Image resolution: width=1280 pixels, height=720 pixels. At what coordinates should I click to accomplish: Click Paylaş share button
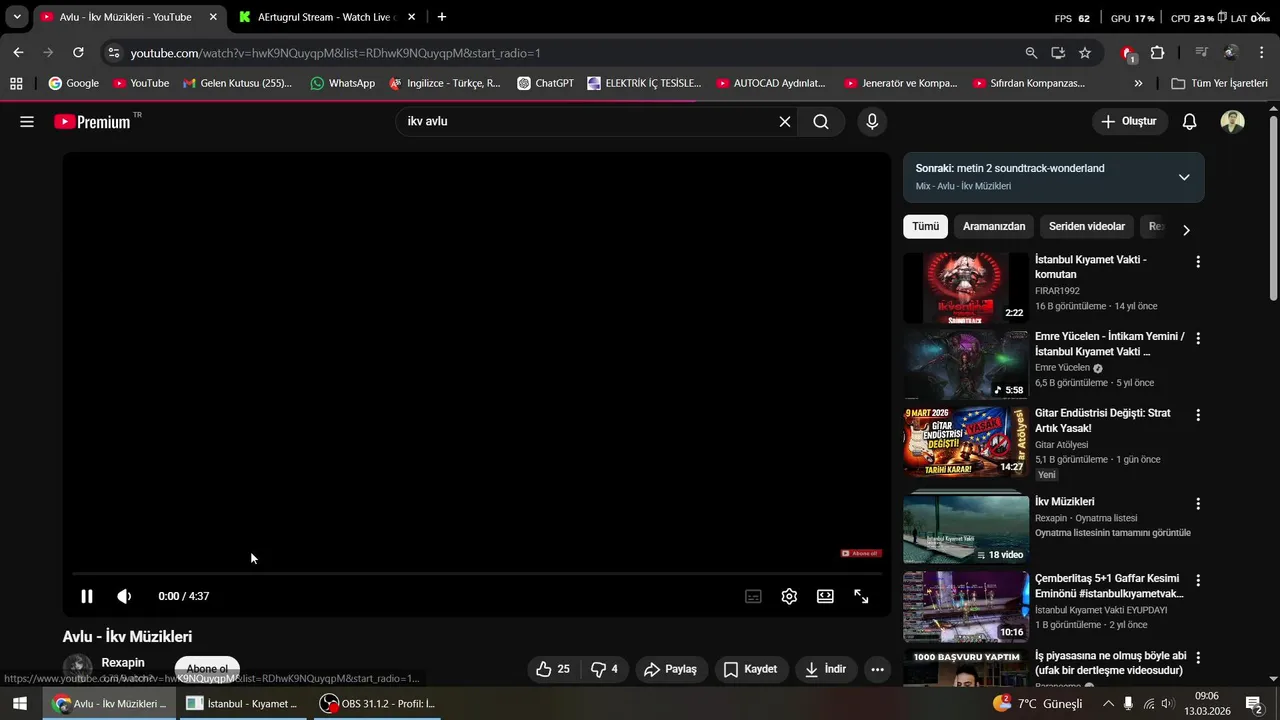click(x=671, y=669)
